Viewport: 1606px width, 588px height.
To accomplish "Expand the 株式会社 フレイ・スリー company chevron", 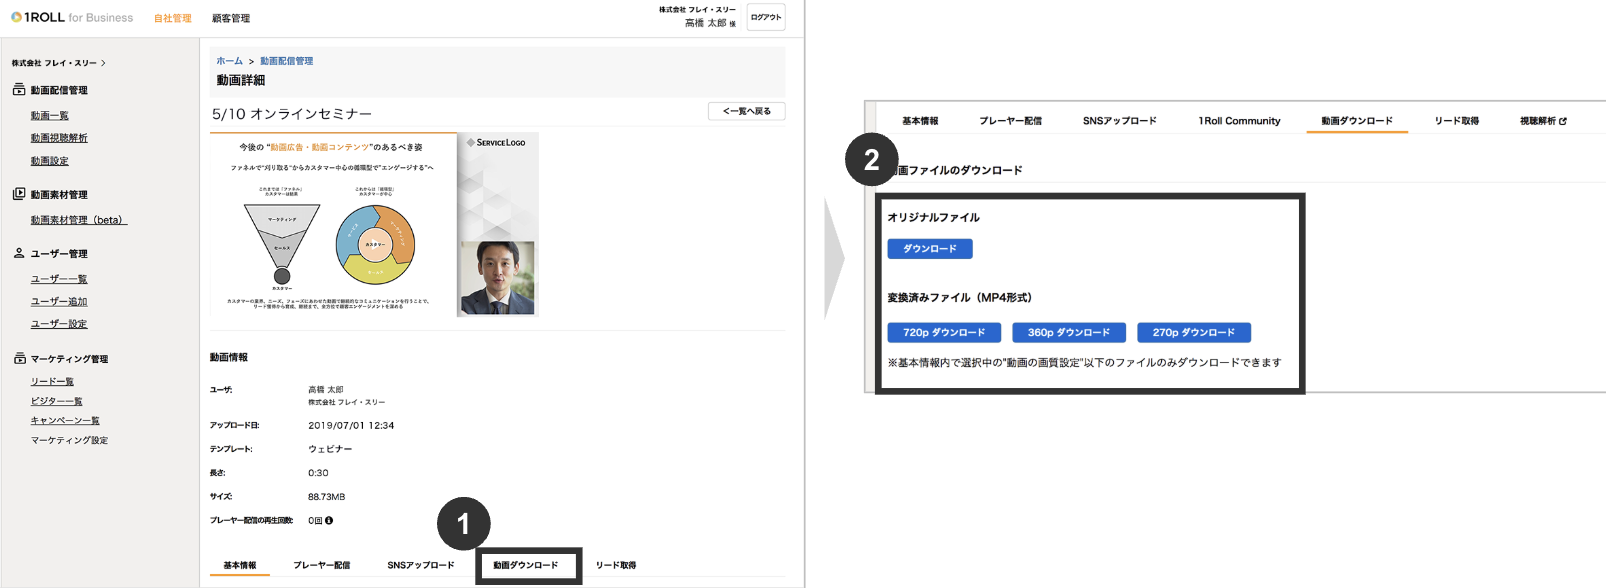I will 103,63.
